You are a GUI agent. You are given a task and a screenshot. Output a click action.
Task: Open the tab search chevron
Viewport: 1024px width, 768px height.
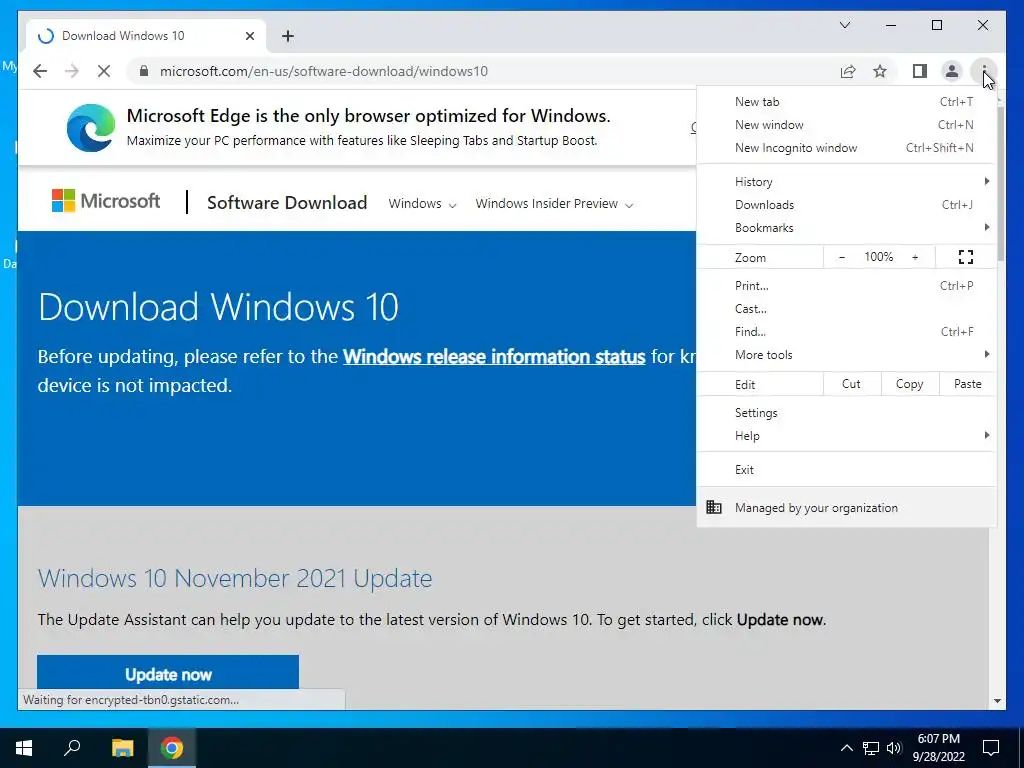point(845,25)
